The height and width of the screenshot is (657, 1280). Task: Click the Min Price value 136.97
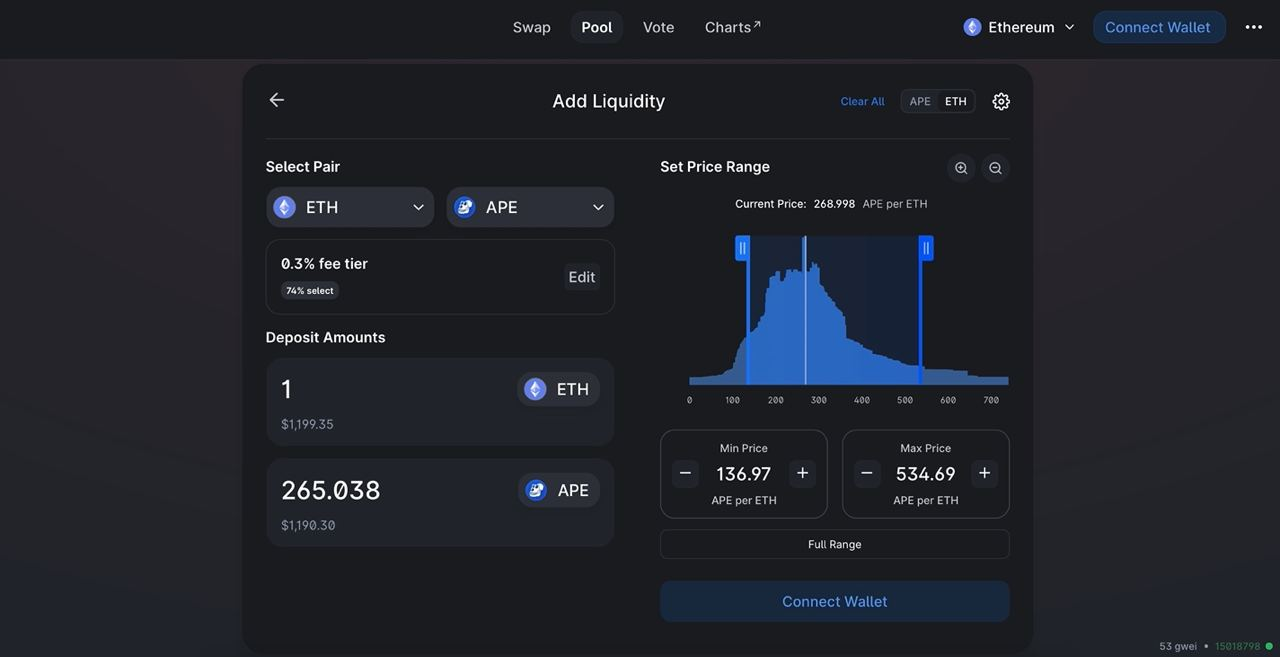[744, 474]
